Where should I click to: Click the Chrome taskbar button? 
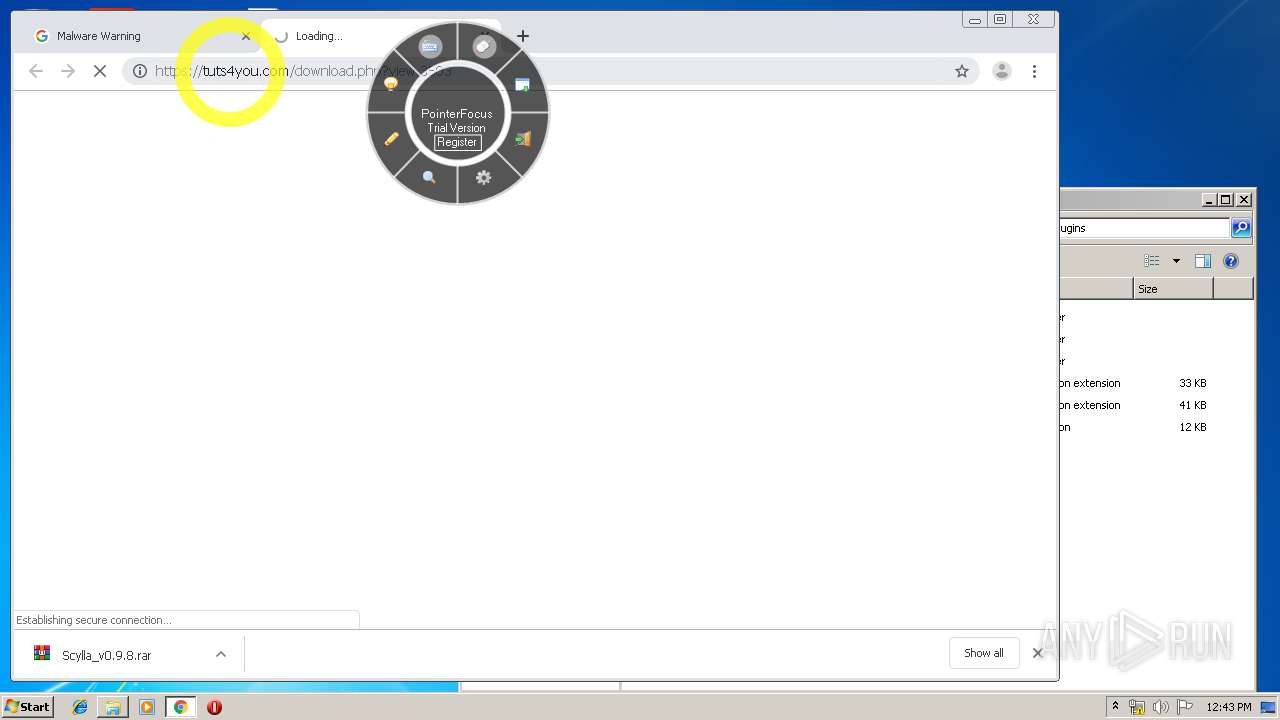pyautogui.click(x=180, y=707)
